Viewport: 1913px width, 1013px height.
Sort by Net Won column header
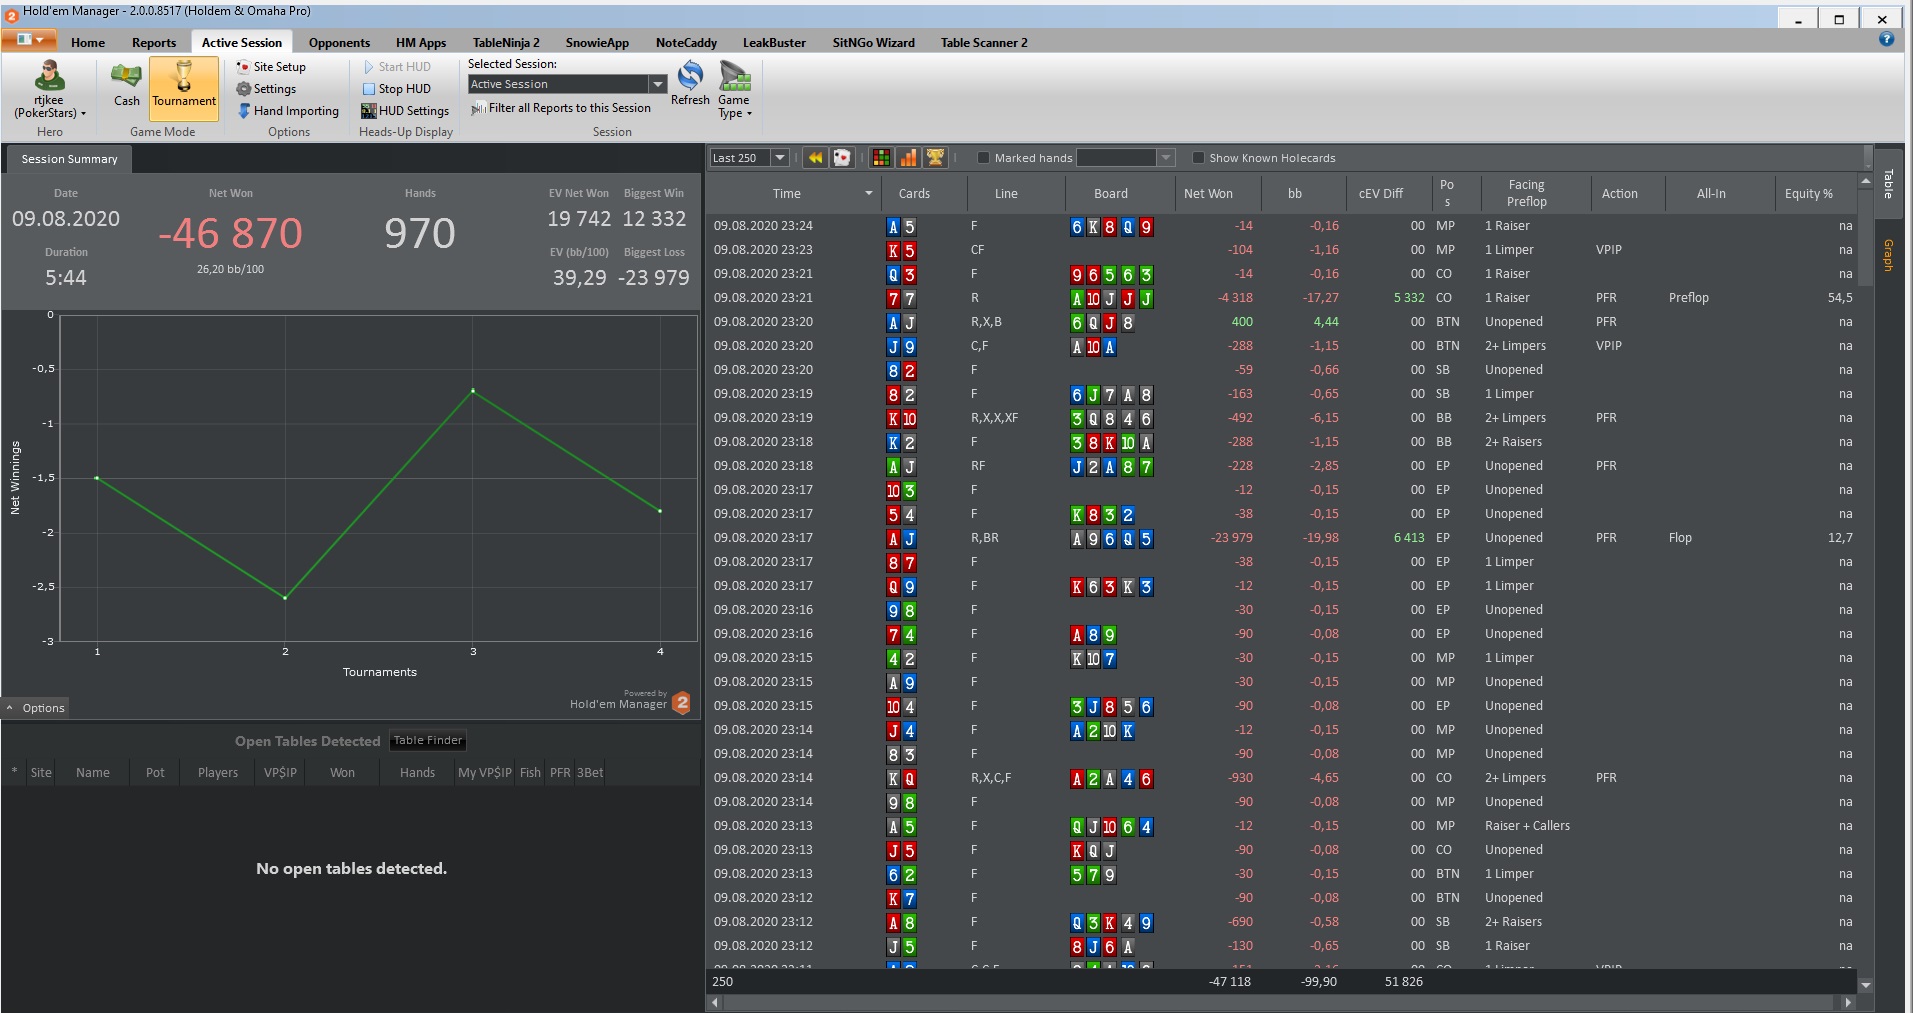click(1208, 194)
